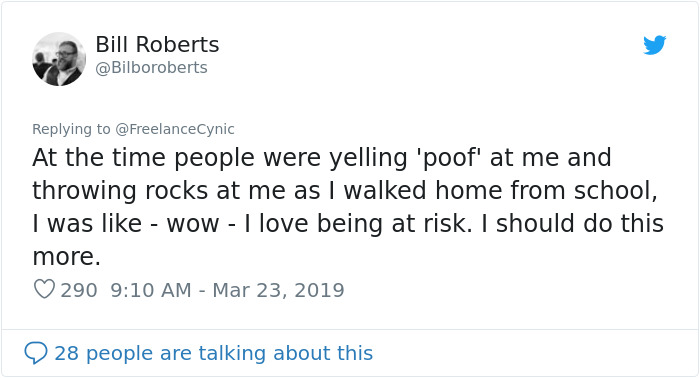The width and height of the screenshot is (700, 378).
Task: Click the phrase "walked home from school"
Action: coord(500,191)
